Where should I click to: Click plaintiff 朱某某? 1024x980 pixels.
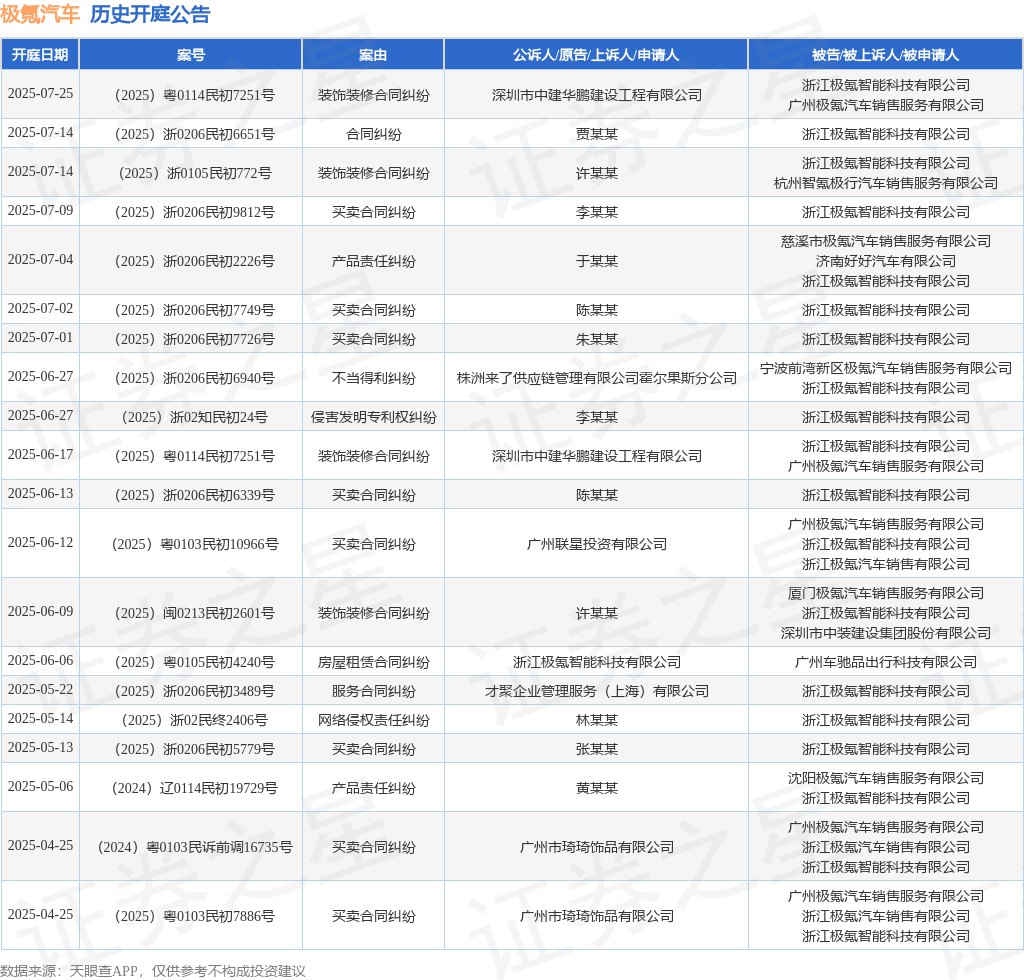pyautogui.click(x=597, y=340)
